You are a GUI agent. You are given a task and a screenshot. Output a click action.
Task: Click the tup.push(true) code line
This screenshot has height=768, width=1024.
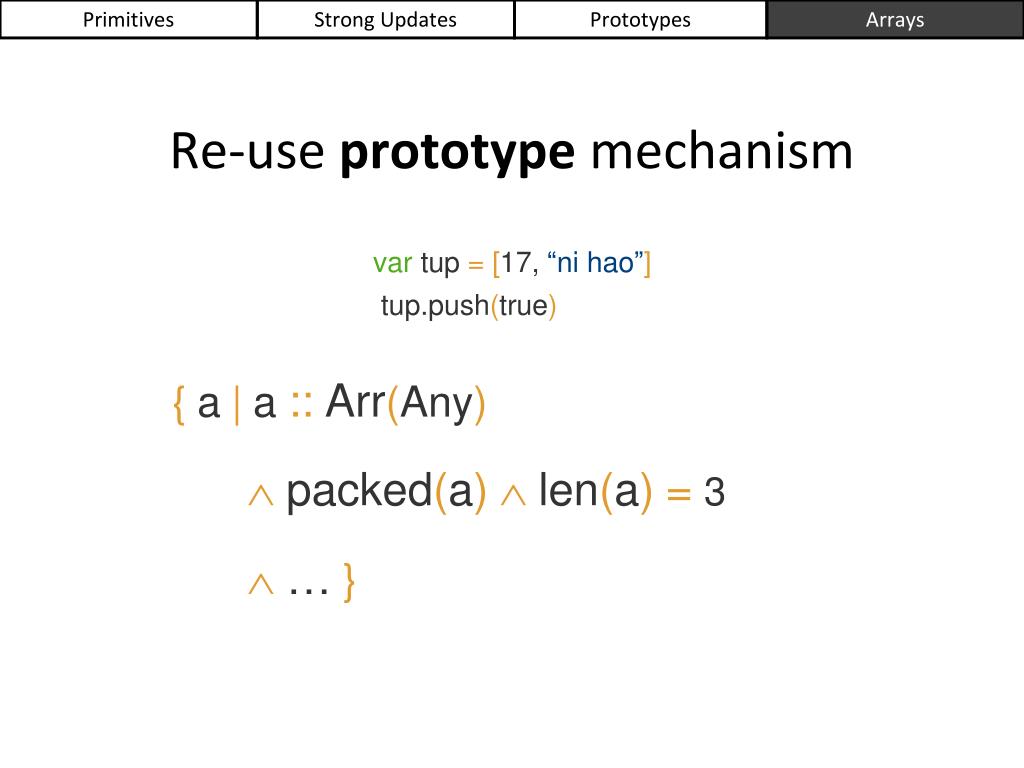pyautogui.click(x=468, y=306)
